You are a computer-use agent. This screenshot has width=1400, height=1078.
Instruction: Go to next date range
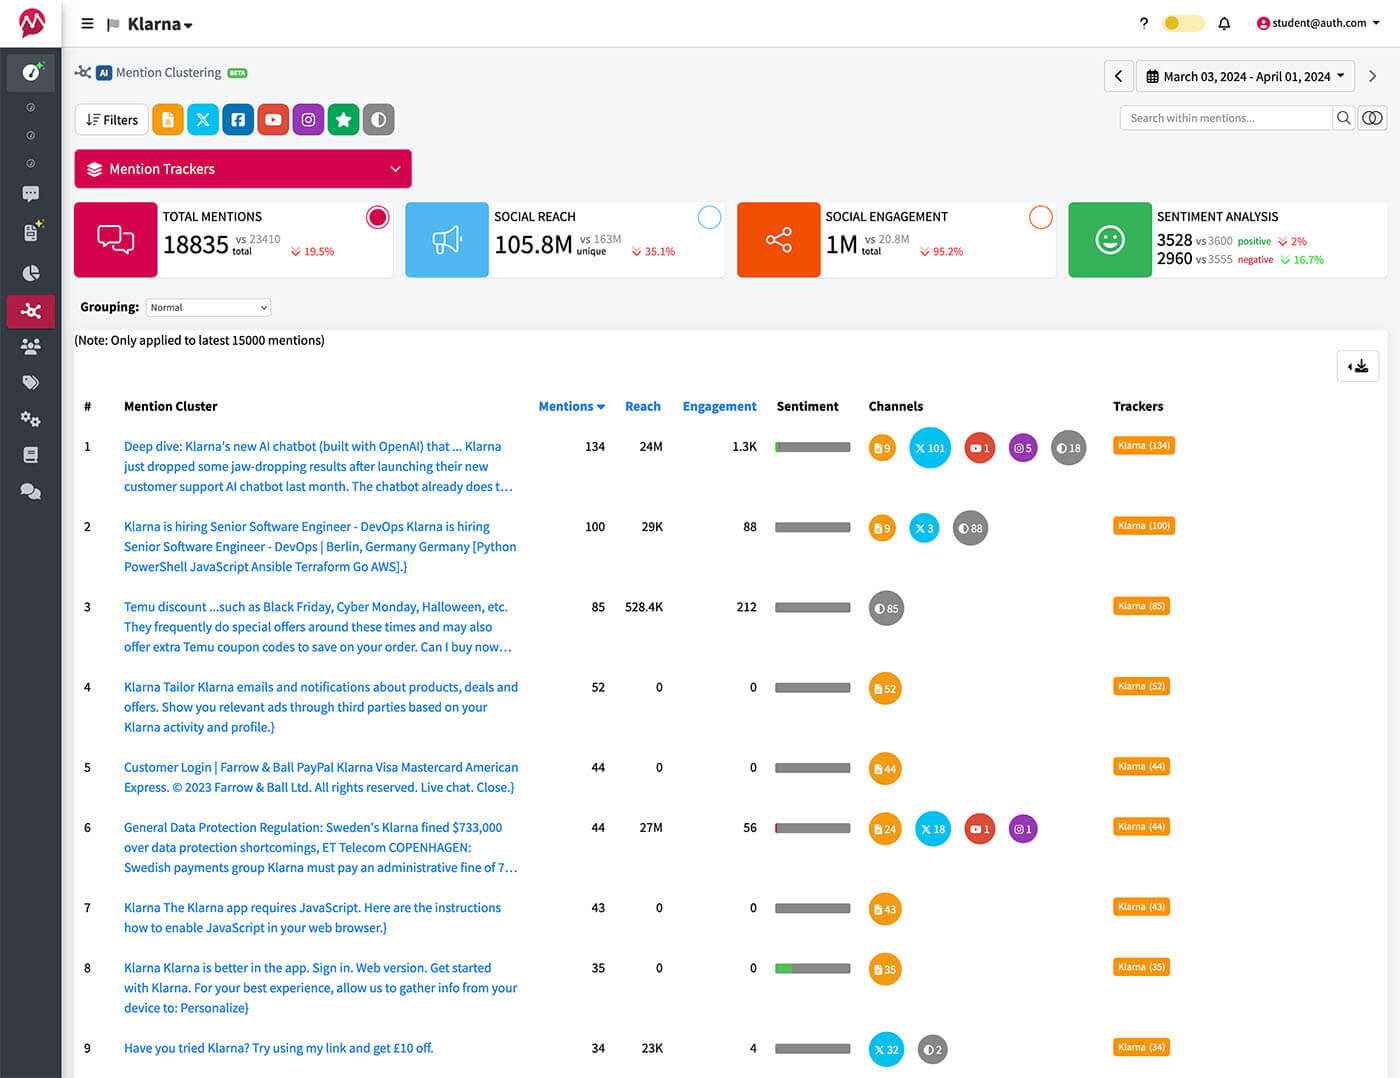(x=1372, y=76)
